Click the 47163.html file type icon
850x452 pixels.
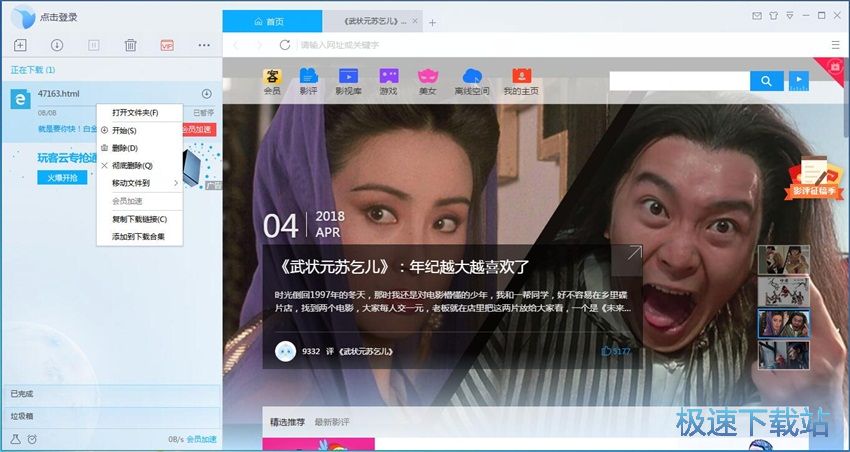tap(21, 99)
